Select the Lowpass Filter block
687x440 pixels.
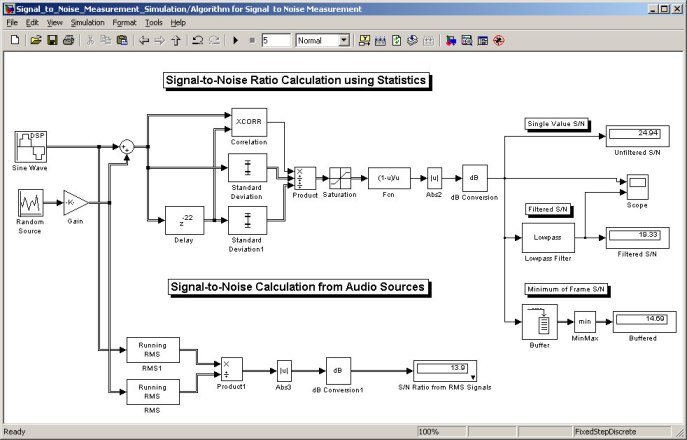point(548,238)
